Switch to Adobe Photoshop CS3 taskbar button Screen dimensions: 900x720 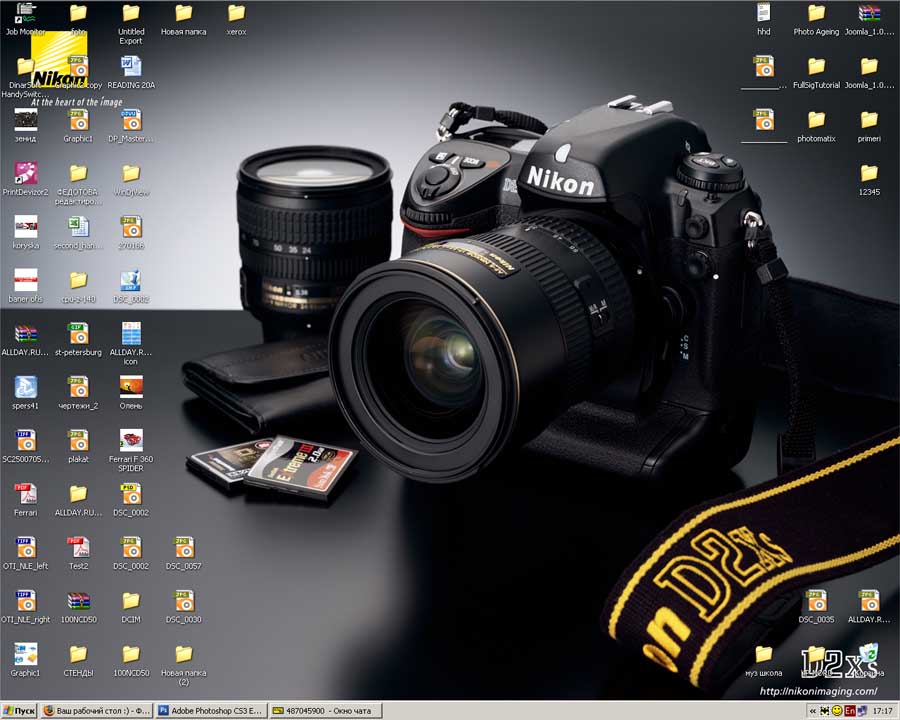pyautogui.click(x=210, y=711)
